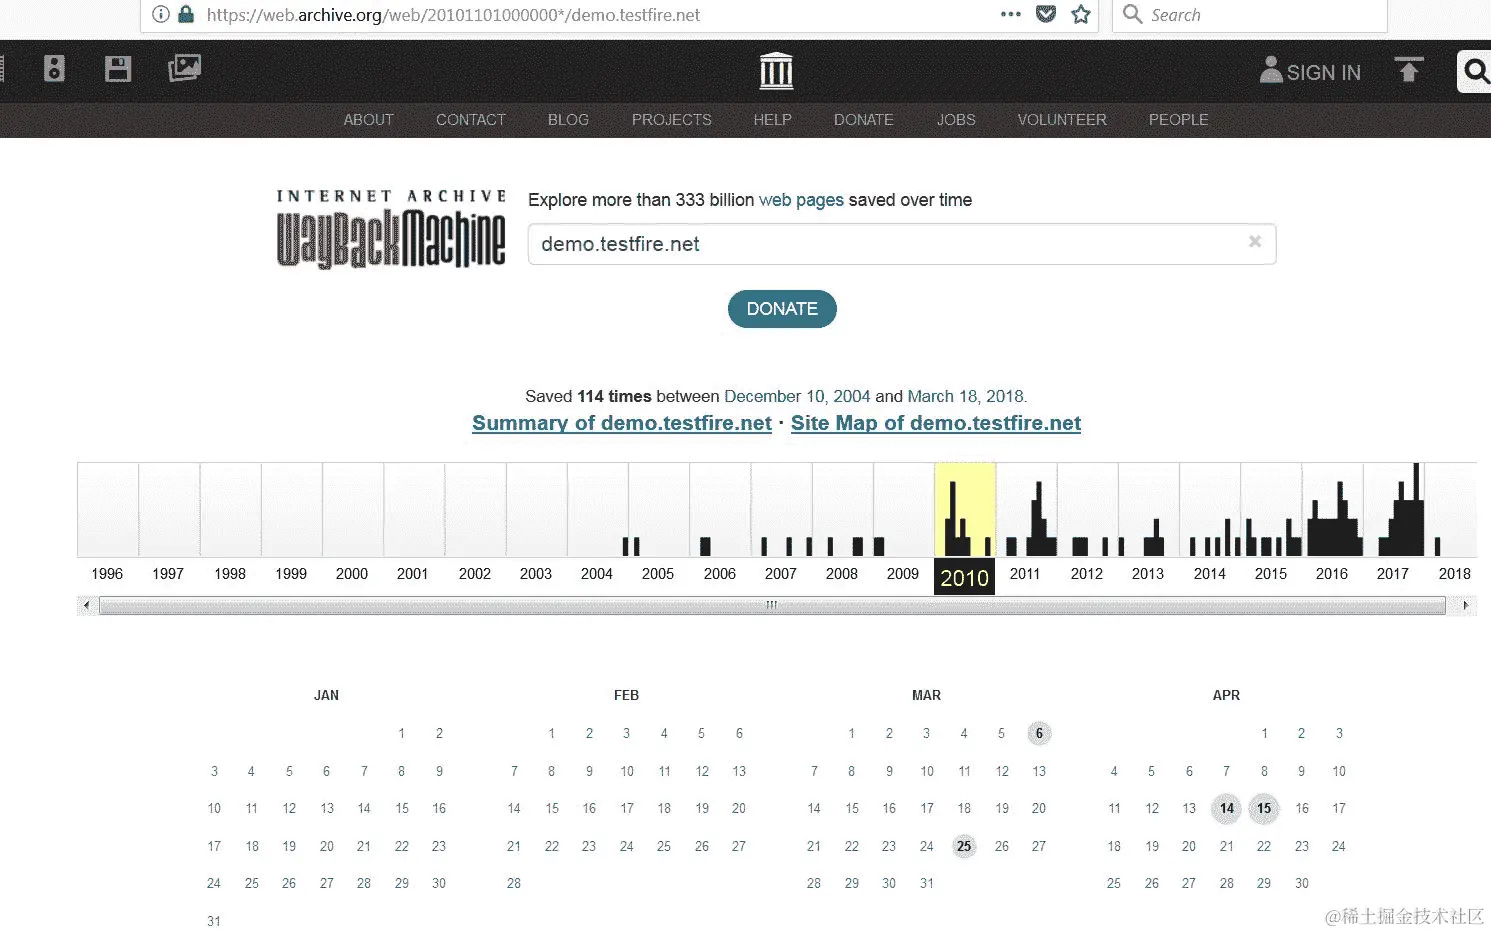Open the CONTACT menu item

(x=470, y=119)
